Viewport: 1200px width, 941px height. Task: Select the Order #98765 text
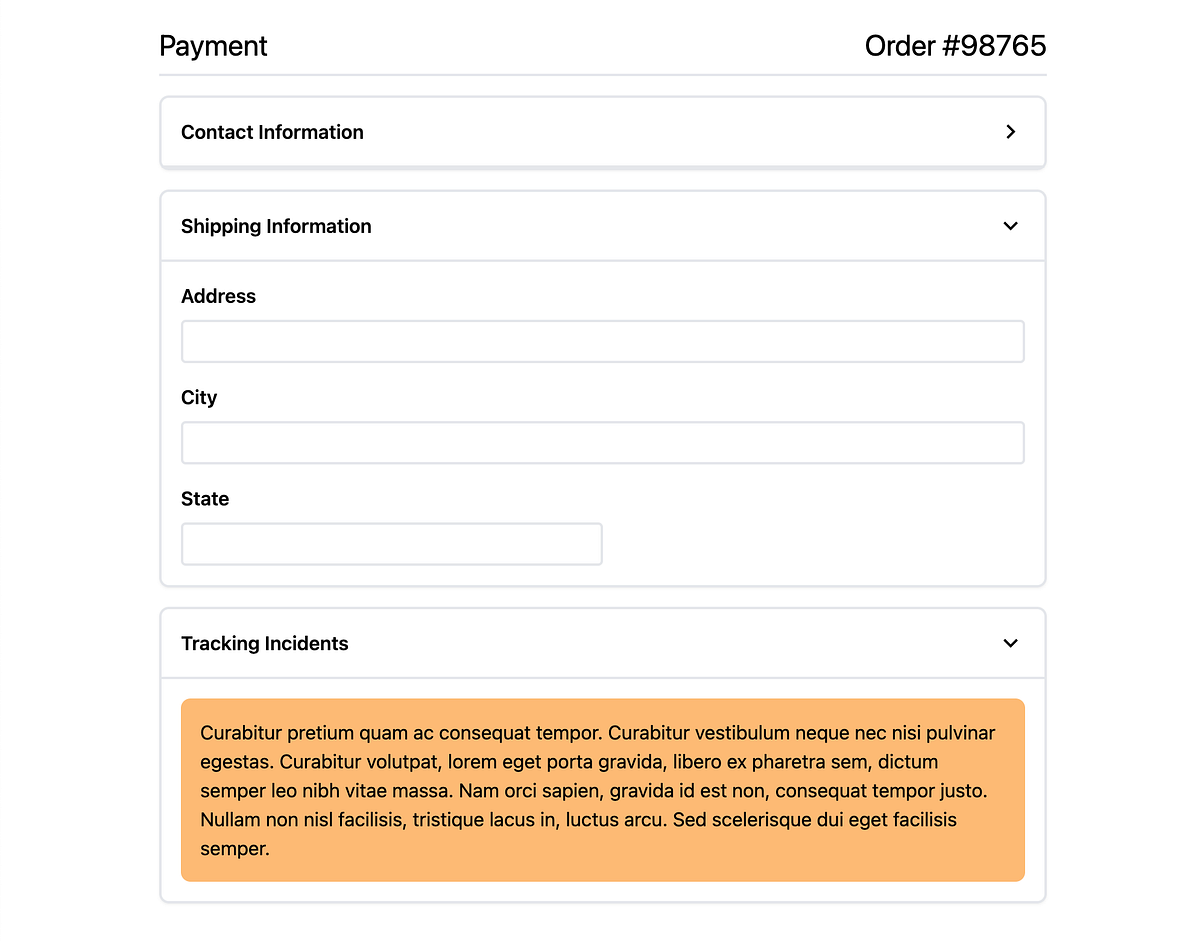(x=955, y=46)
